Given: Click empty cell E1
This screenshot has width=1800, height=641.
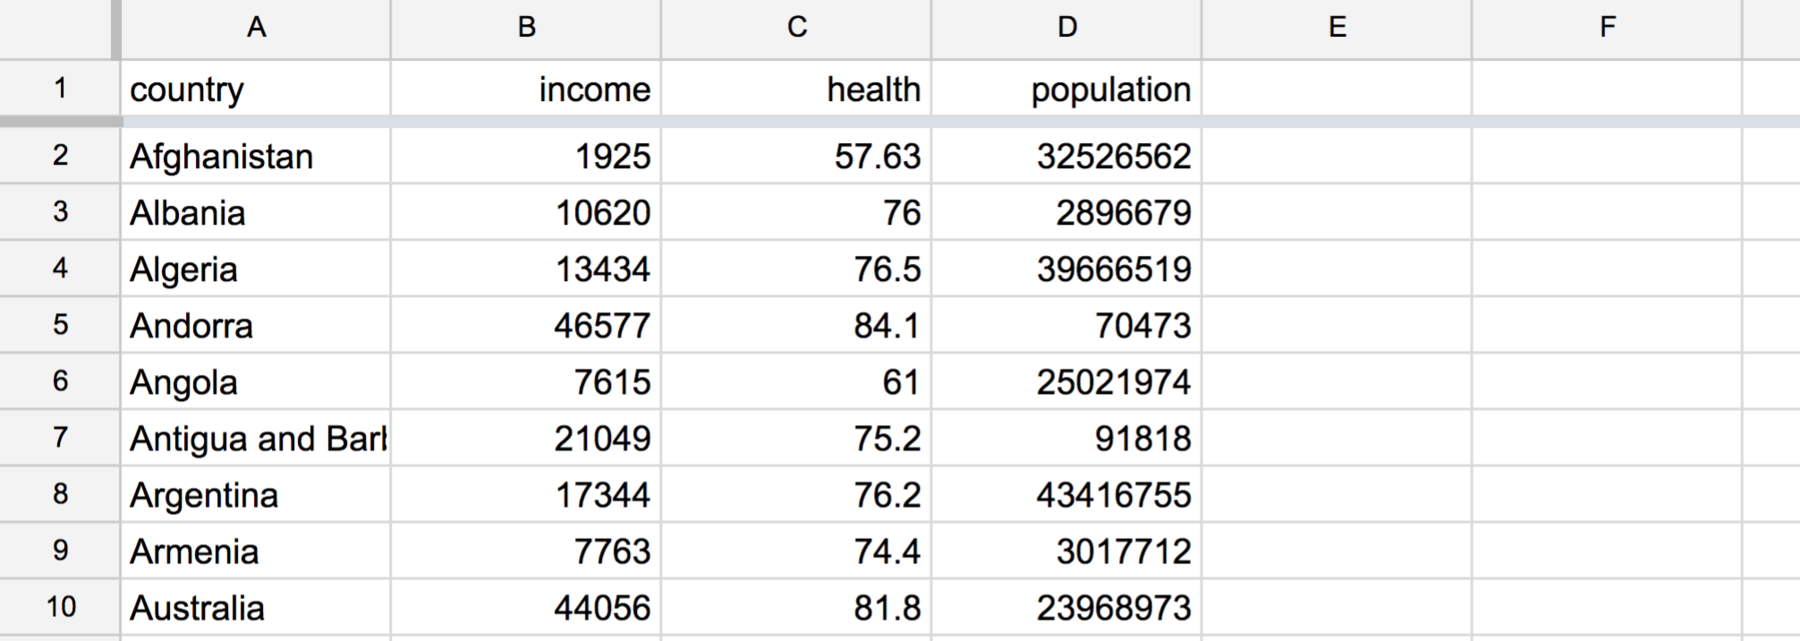Looking at the screenshot, I should [x=1337, y=88].
